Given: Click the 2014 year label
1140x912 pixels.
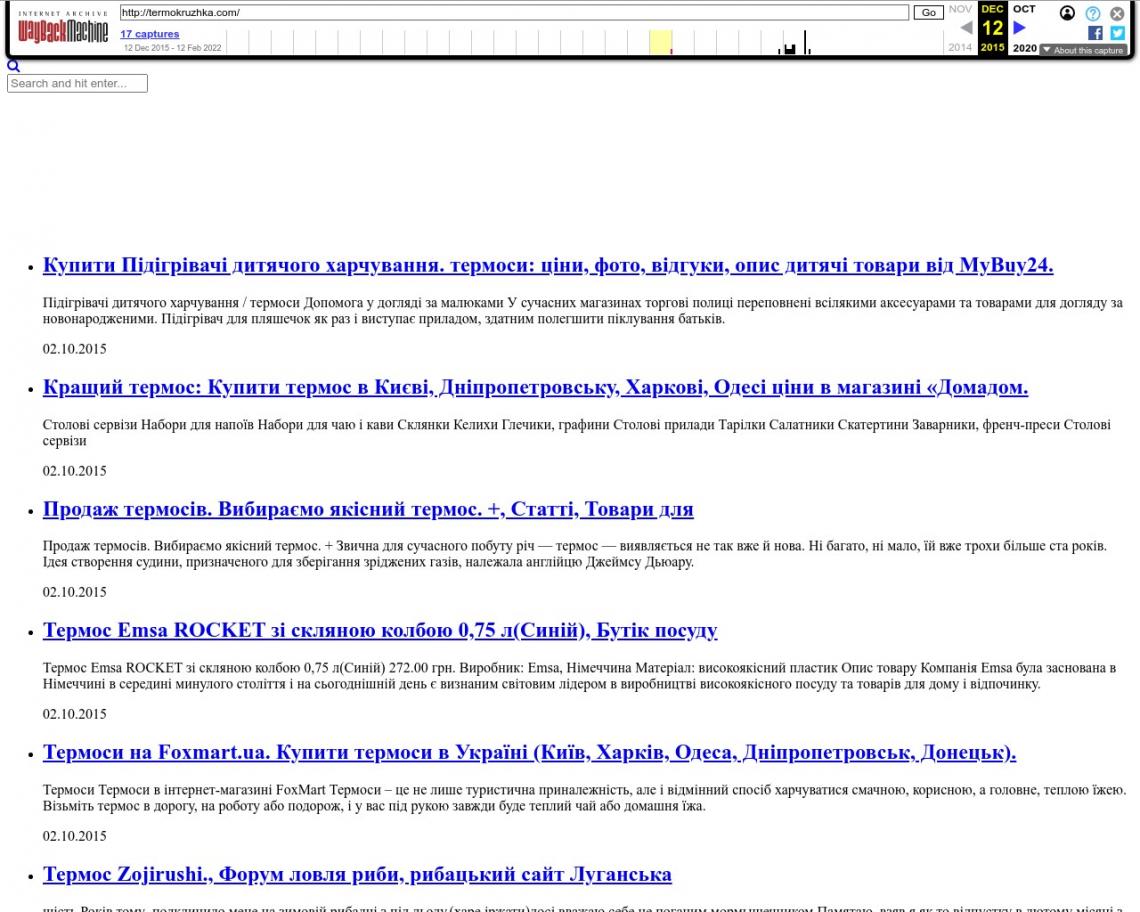Looking at the screenshot, I should point(960,47).
